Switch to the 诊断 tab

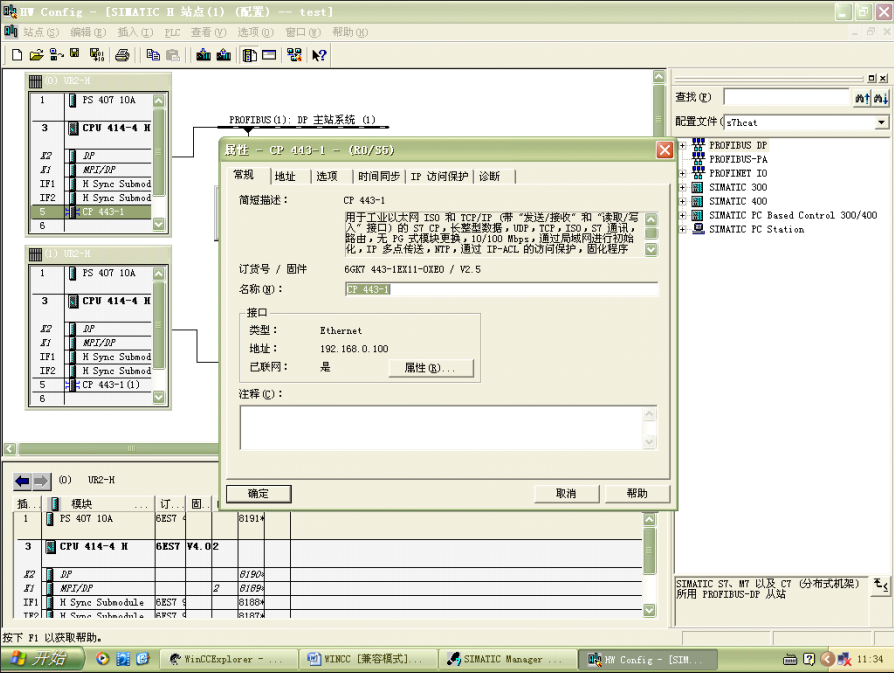[489, 176]
